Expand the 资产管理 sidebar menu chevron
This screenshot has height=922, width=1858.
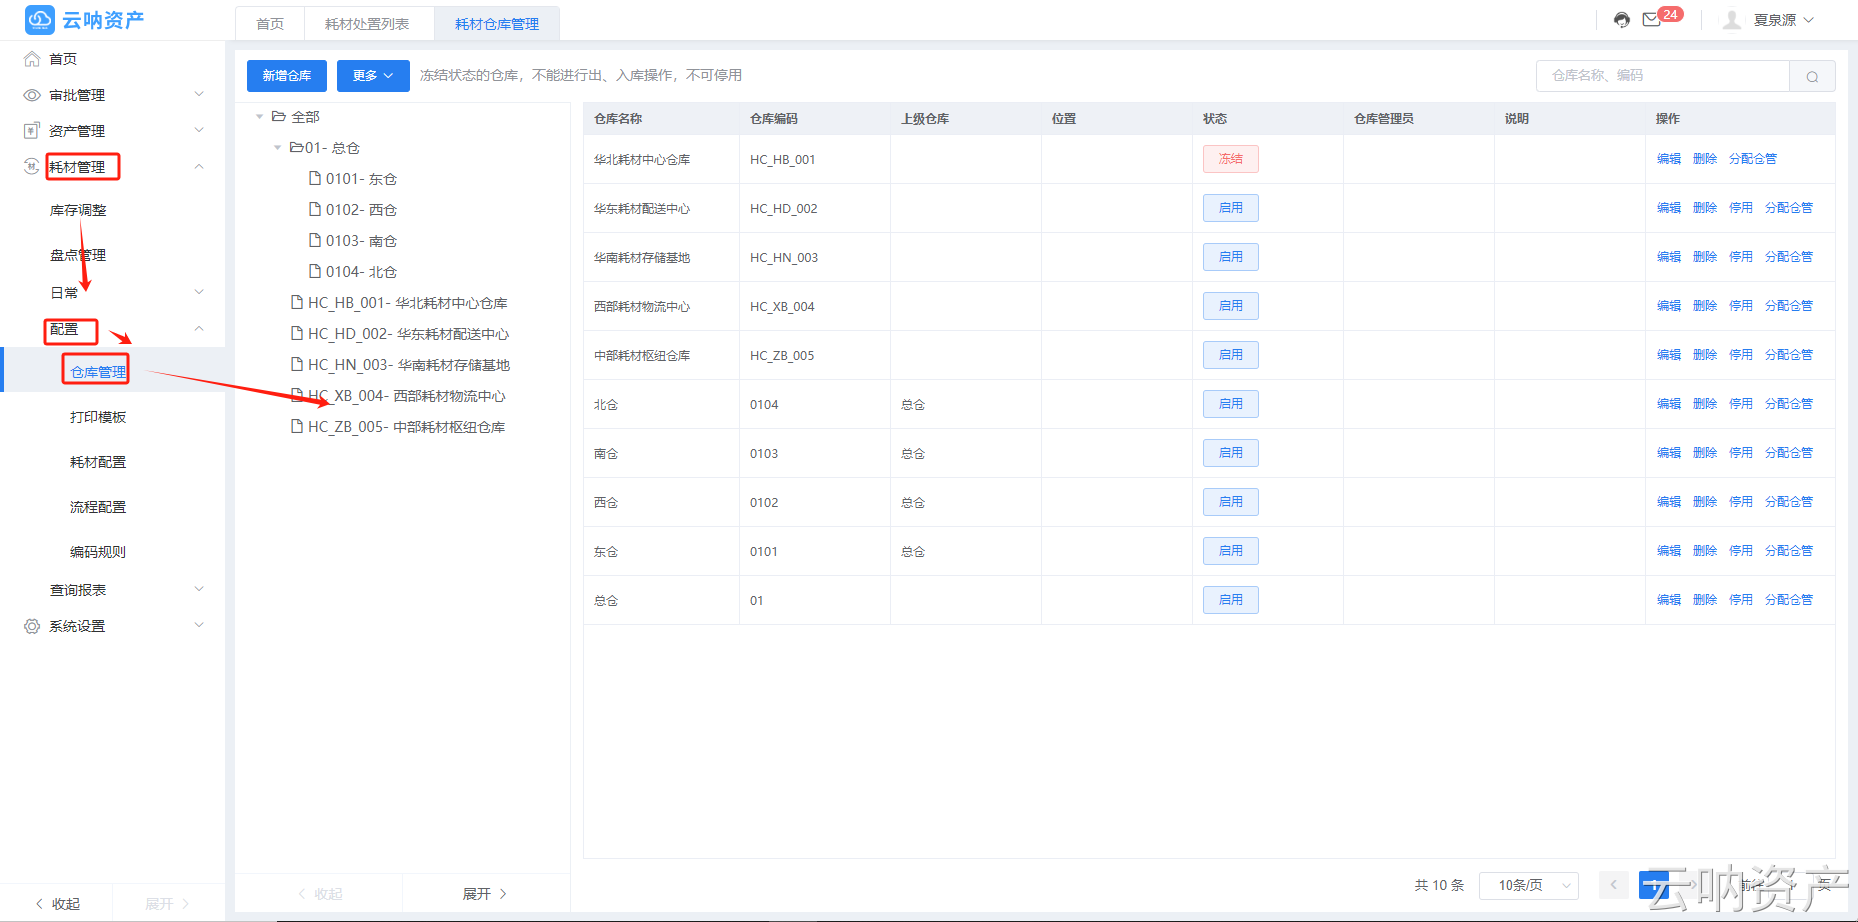point(199,131)
